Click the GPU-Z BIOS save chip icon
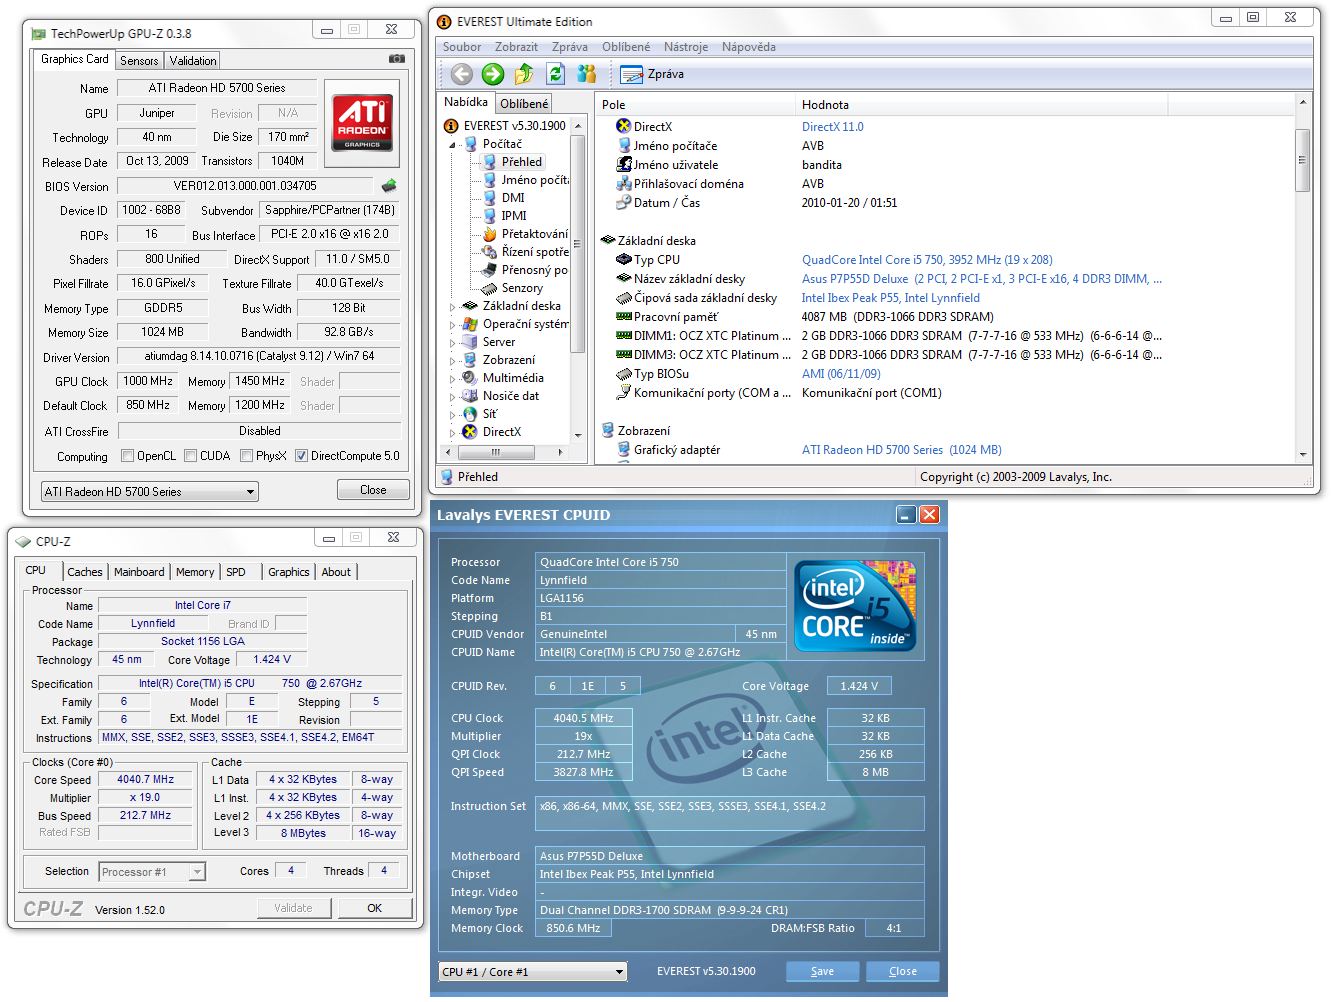This screenshot has width=1331, height=1002. tap(389, 185)
